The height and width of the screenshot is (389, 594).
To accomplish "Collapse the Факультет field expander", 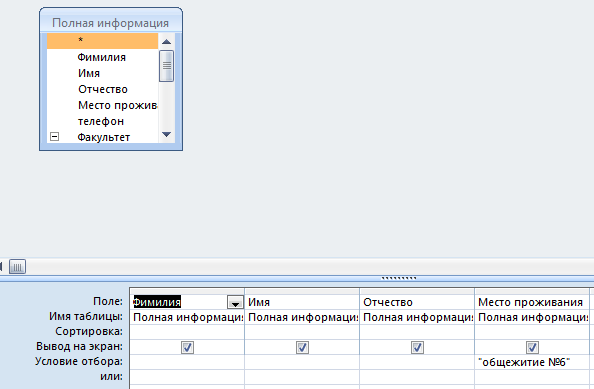I will (x=55, y=136).
